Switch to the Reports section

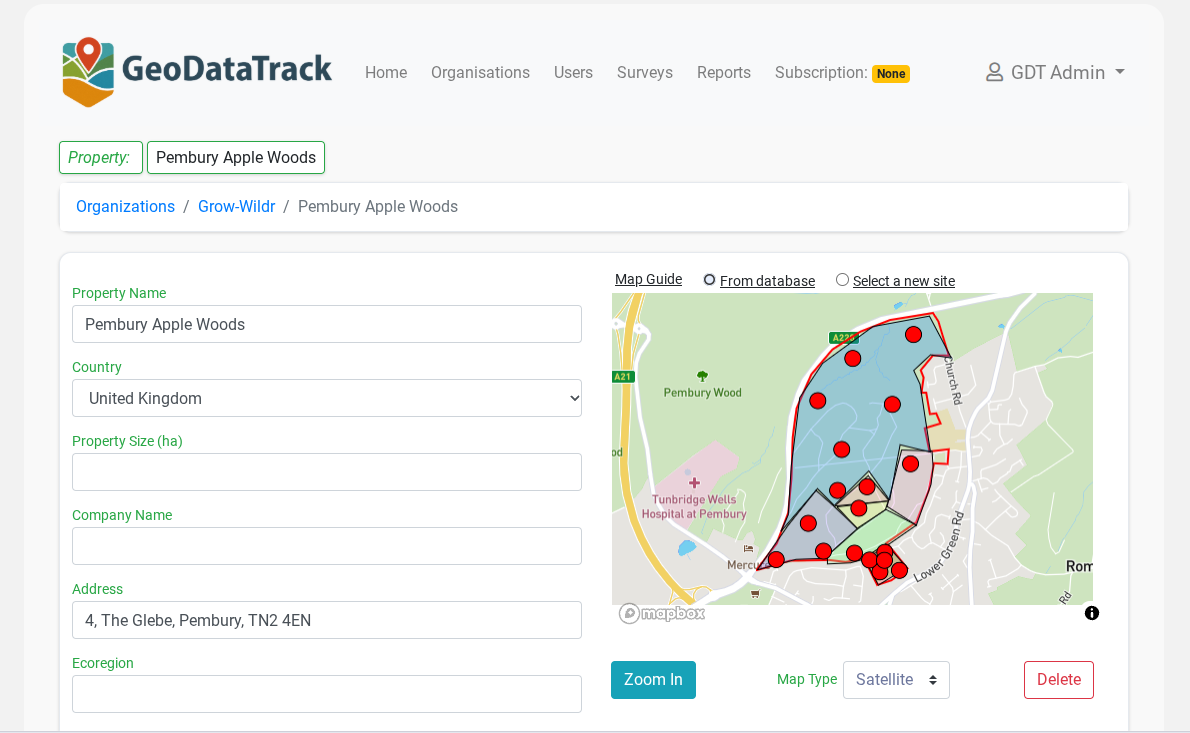pos(723,72)
